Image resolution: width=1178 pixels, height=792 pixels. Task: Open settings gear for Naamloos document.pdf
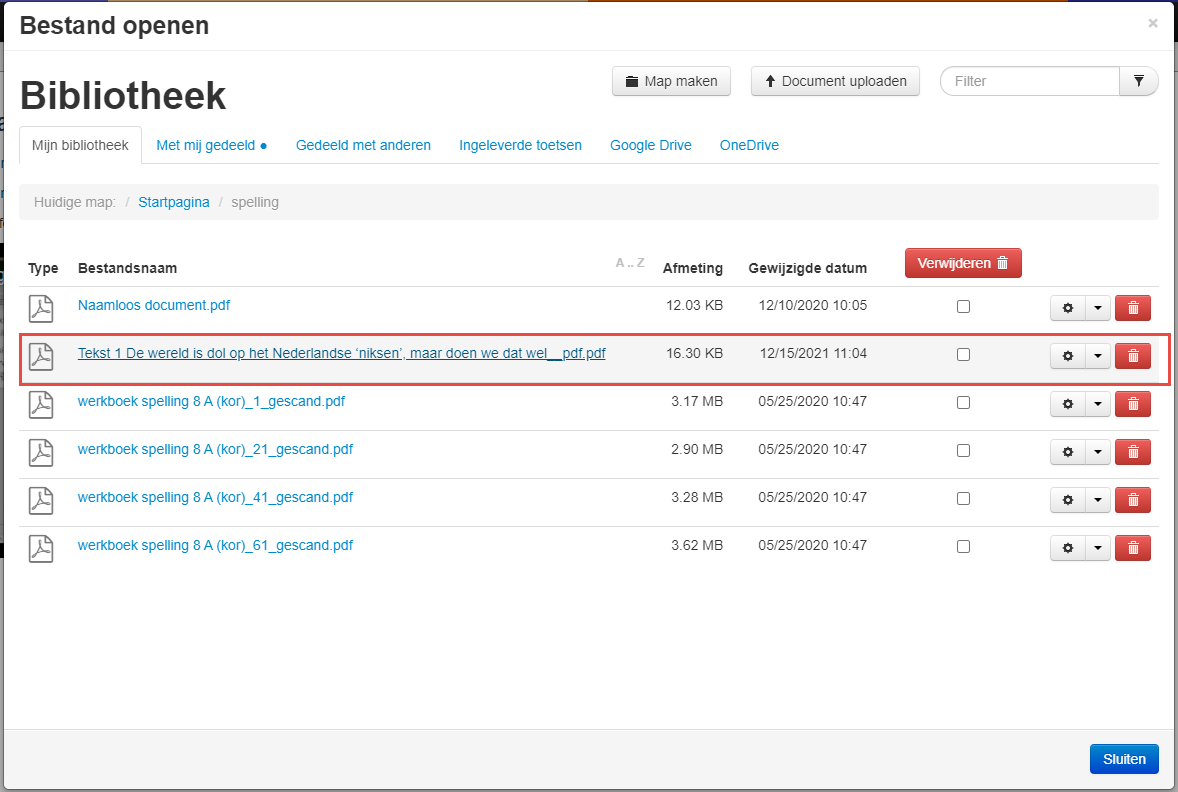point(1068,308)
